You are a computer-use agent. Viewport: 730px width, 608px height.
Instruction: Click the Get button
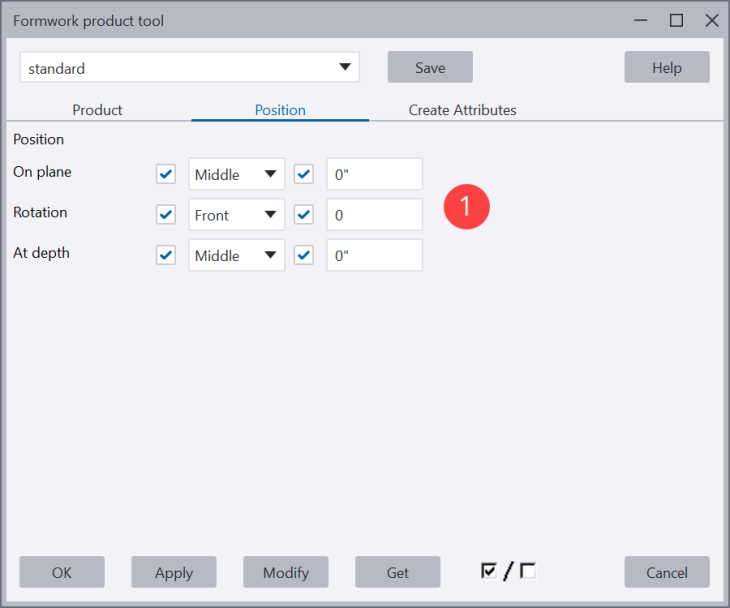pos(397,572)
